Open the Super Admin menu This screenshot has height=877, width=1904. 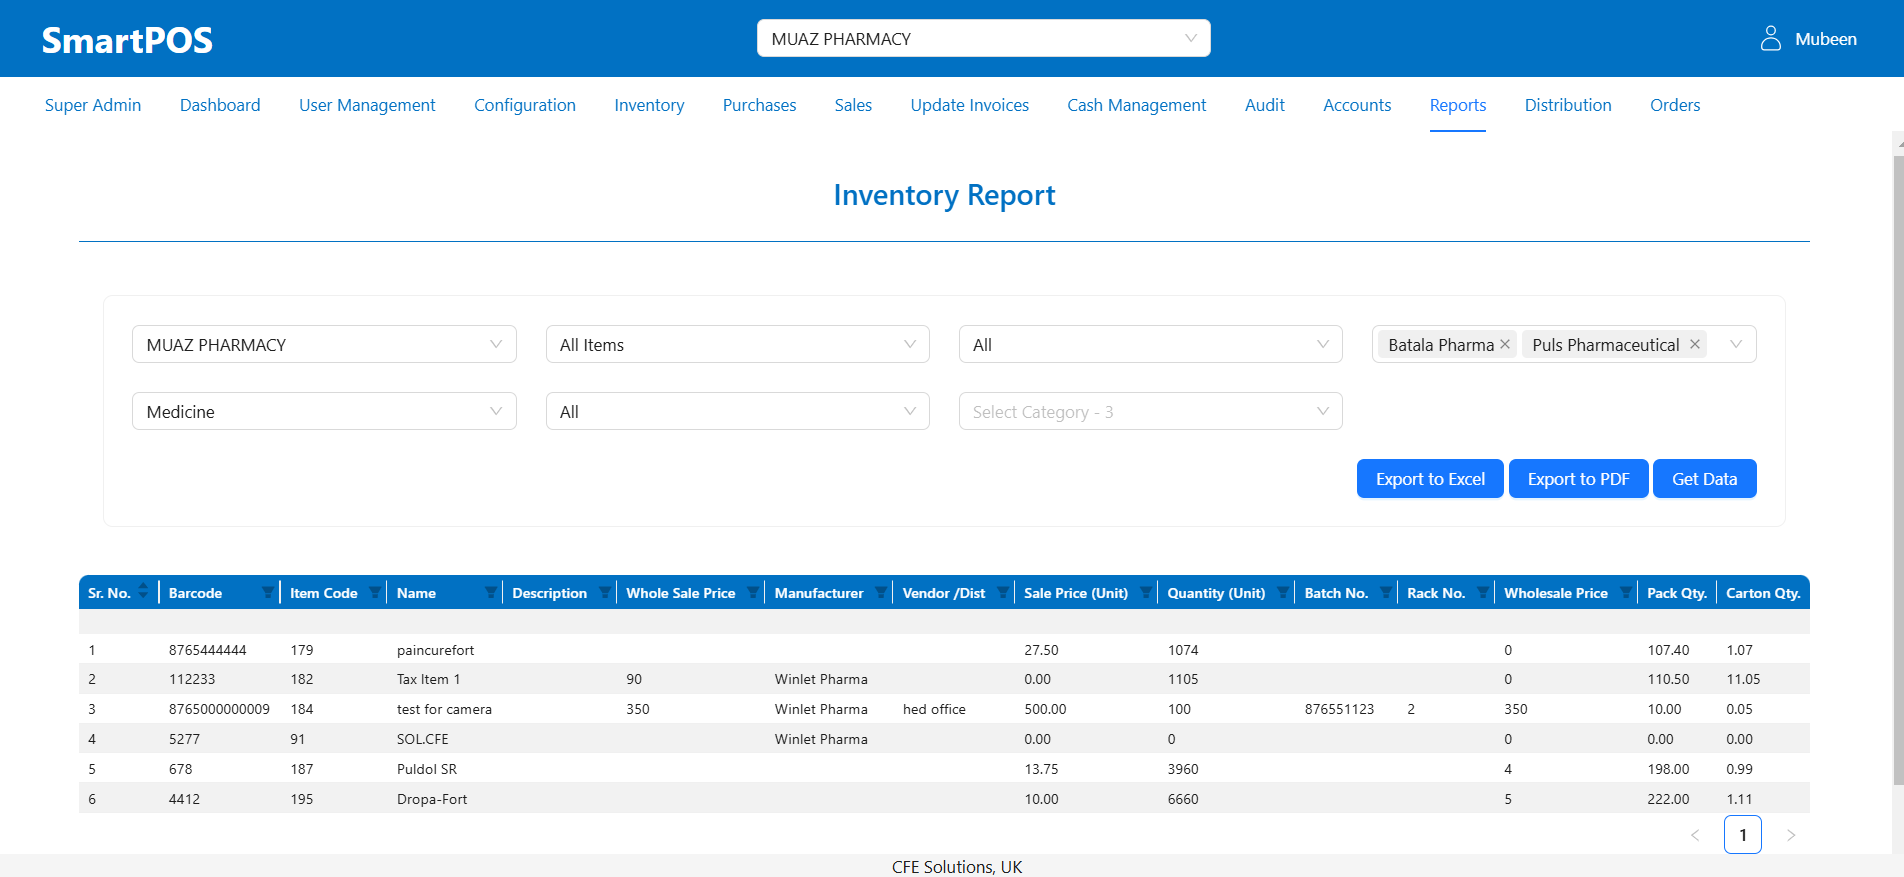click(x=93, y=105)
